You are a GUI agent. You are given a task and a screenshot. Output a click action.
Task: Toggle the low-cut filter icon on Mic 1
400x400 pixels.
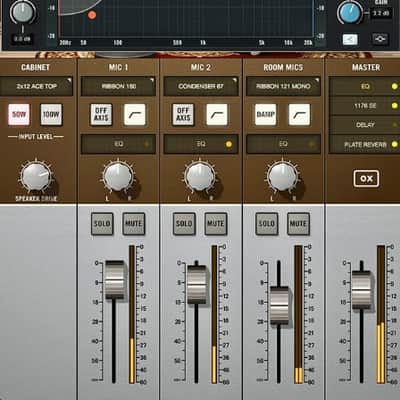(135, 114)
